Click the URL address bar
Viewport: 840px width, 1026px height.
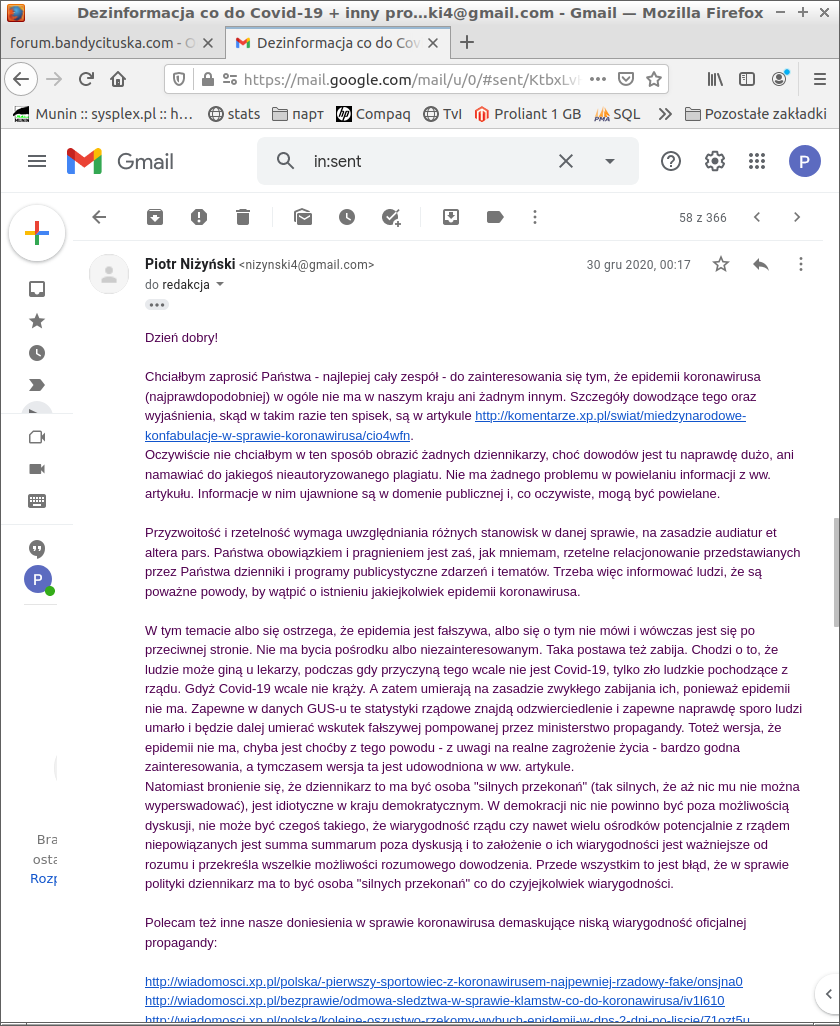click(410, 79)
